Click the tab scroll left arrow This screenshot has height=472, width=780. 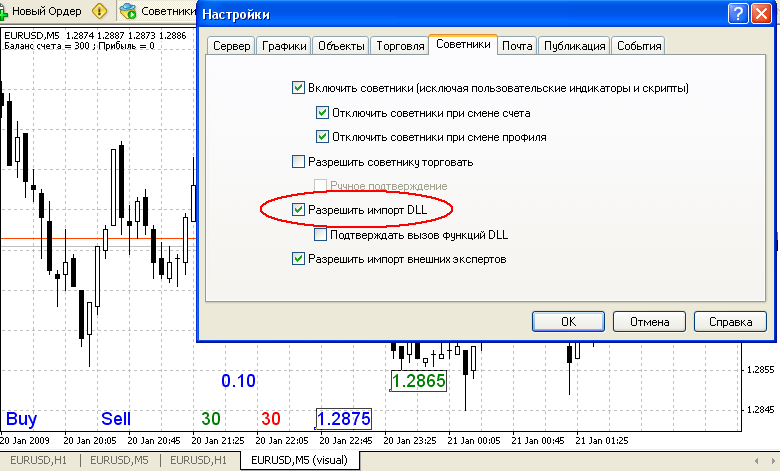(757, 461)
